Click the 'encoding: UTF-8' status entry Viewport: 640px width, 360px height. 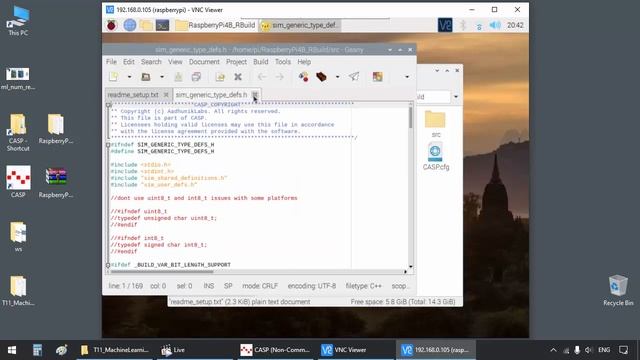(x=312, y=286)
